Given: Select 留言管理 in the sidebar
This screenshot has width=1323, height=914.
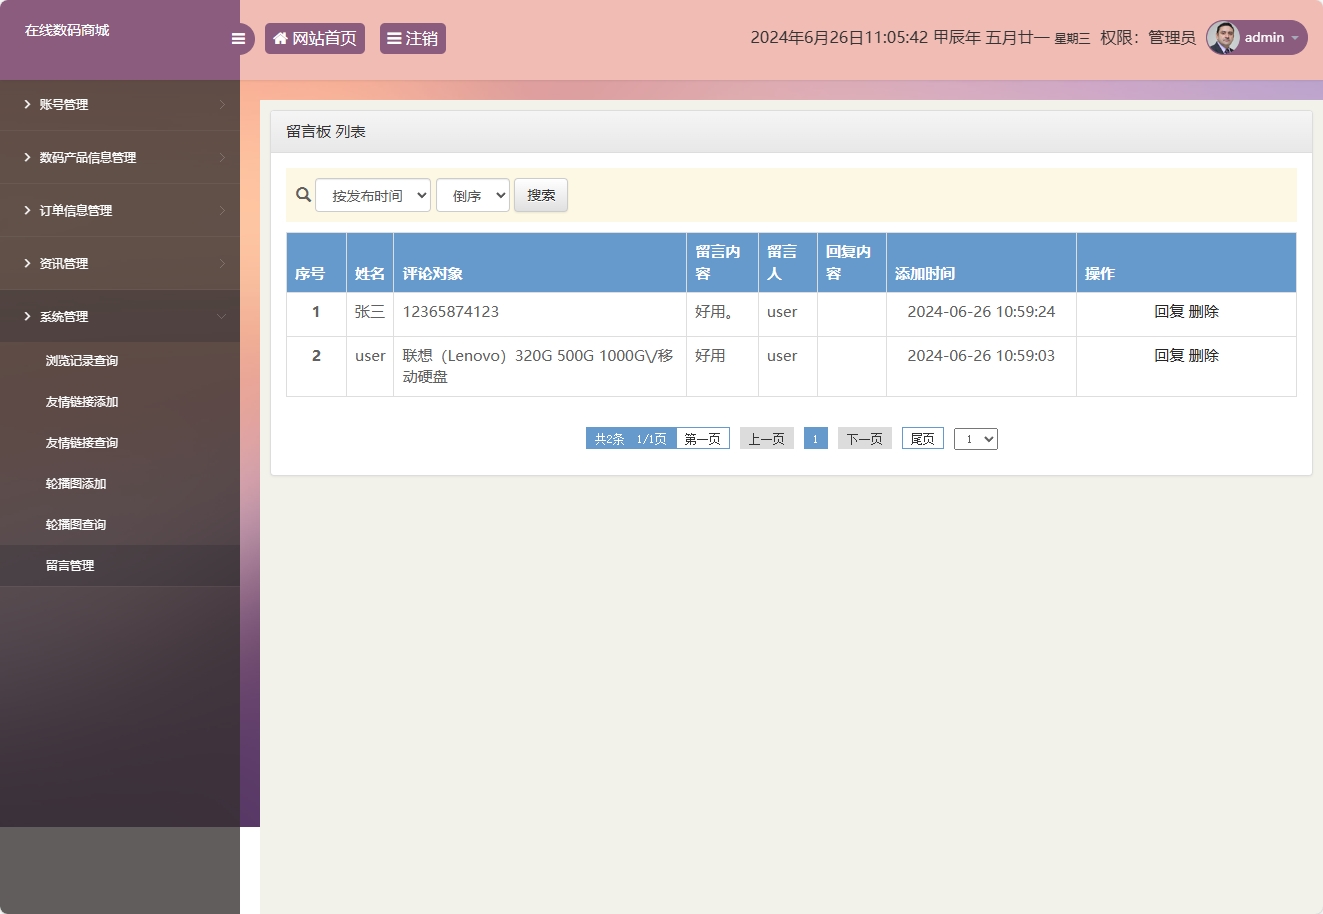Looking at the screenshot, I should 70,565.
